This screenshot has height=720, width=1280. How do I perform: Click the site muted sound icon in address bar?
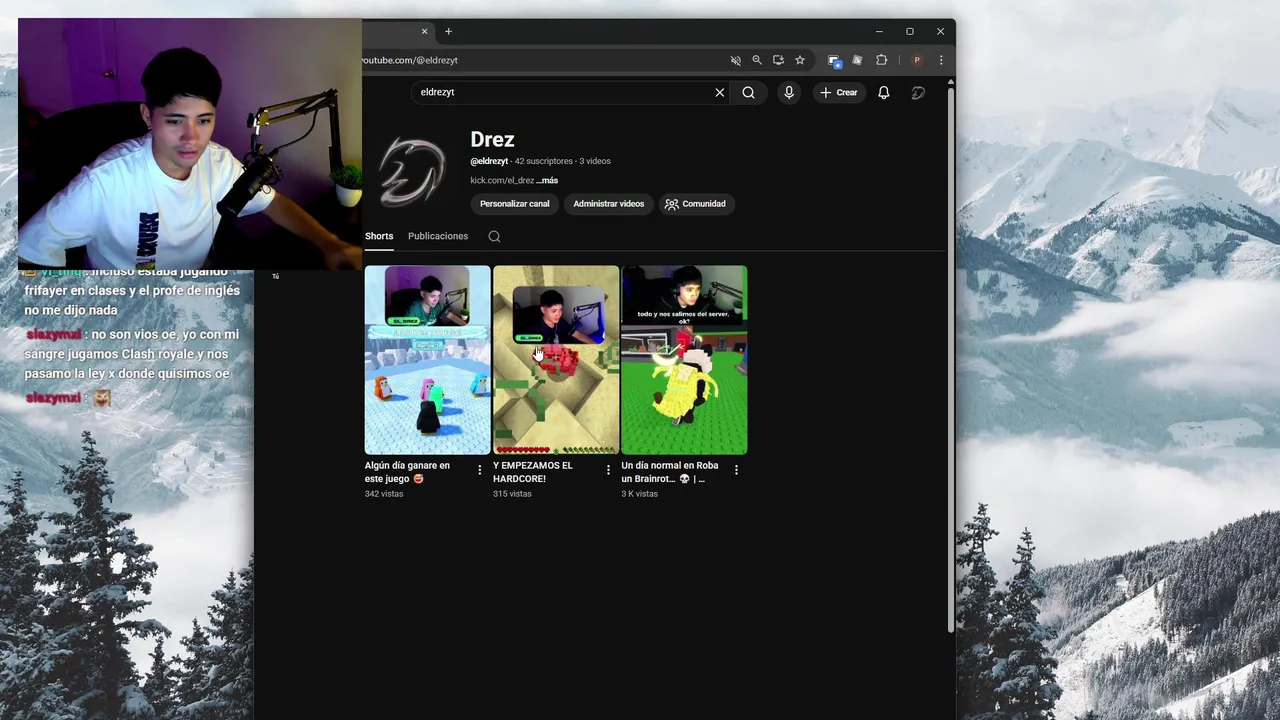tap(736, 60)
